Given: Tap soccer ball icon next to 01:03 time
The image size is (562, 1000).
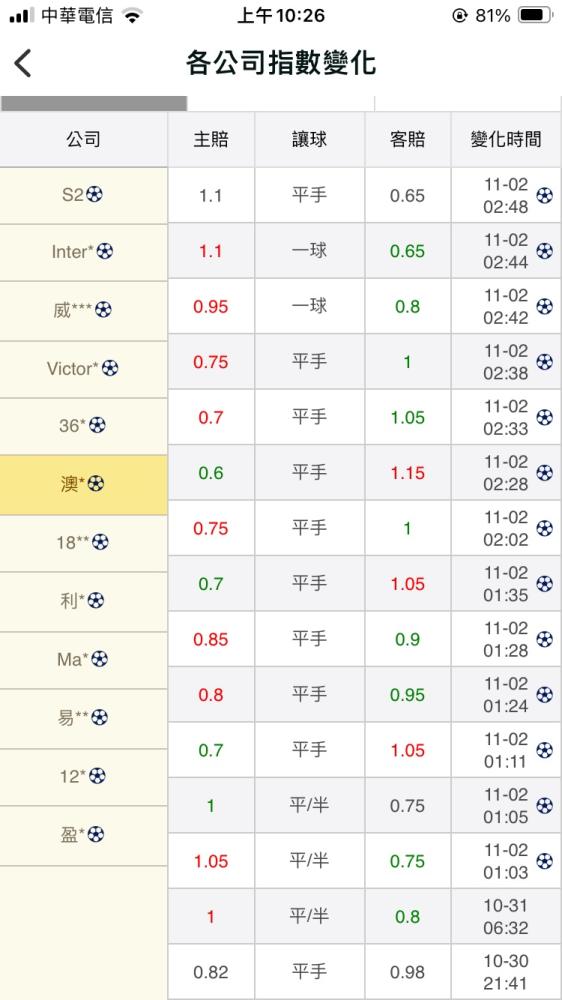Looking at the screenshot, I should click(x=544, y=861).
